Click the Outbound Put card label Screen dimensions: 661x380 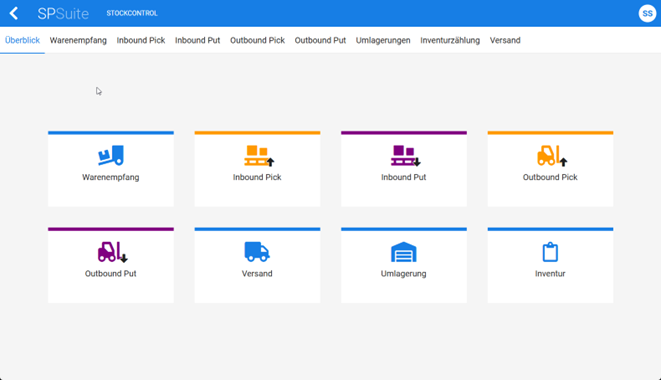110,273
